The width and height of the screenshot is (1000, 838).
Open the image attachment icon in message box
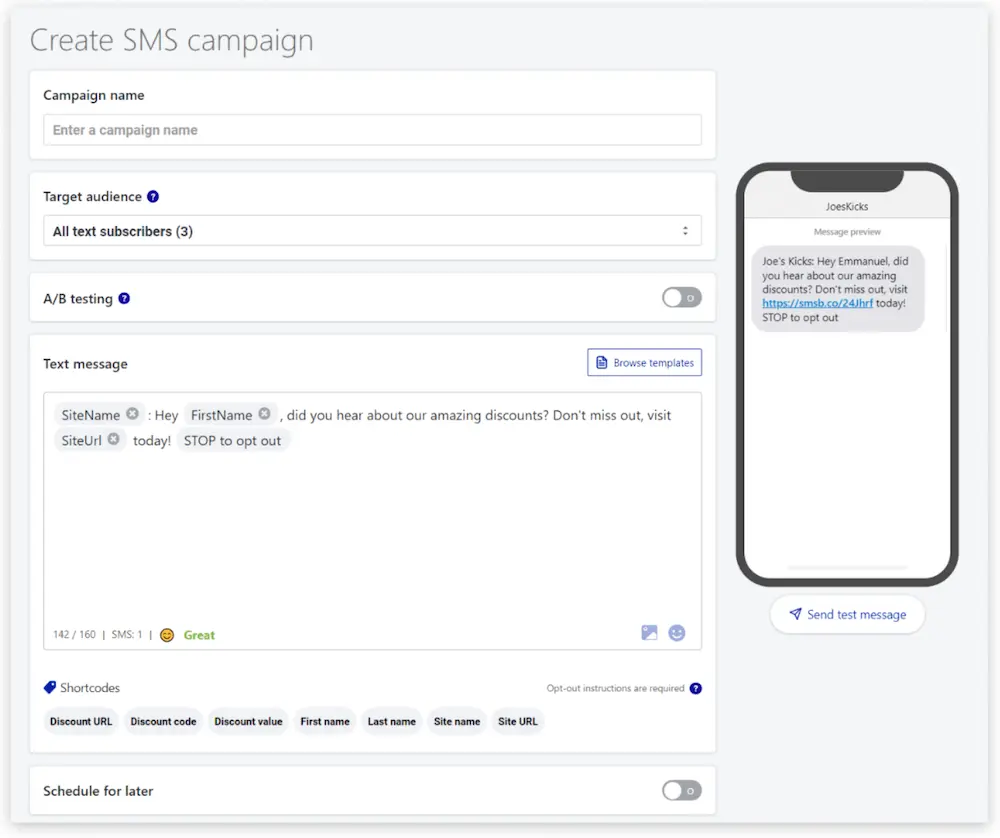pyautogui.click(x=649, y=633)
